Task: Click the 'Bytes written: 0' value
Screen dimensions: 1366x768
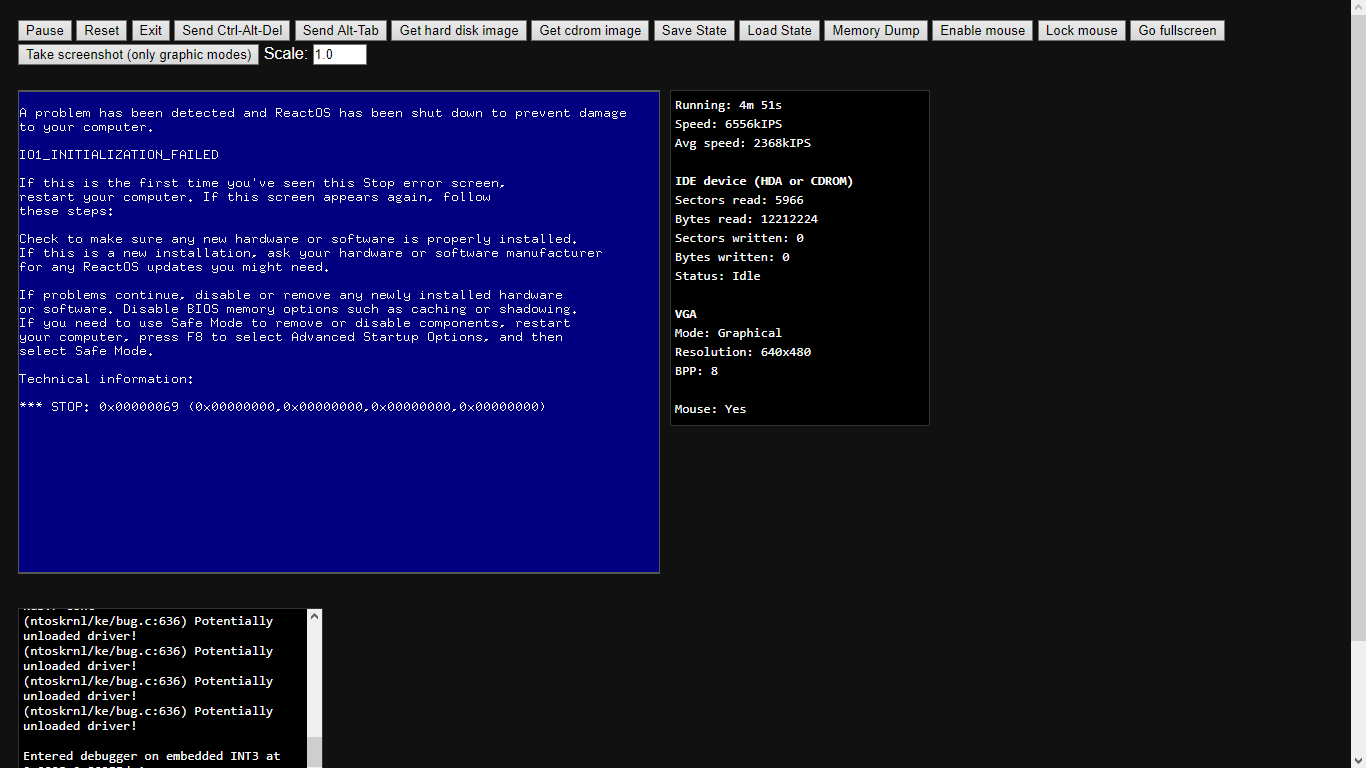Action: pos(732,257)
